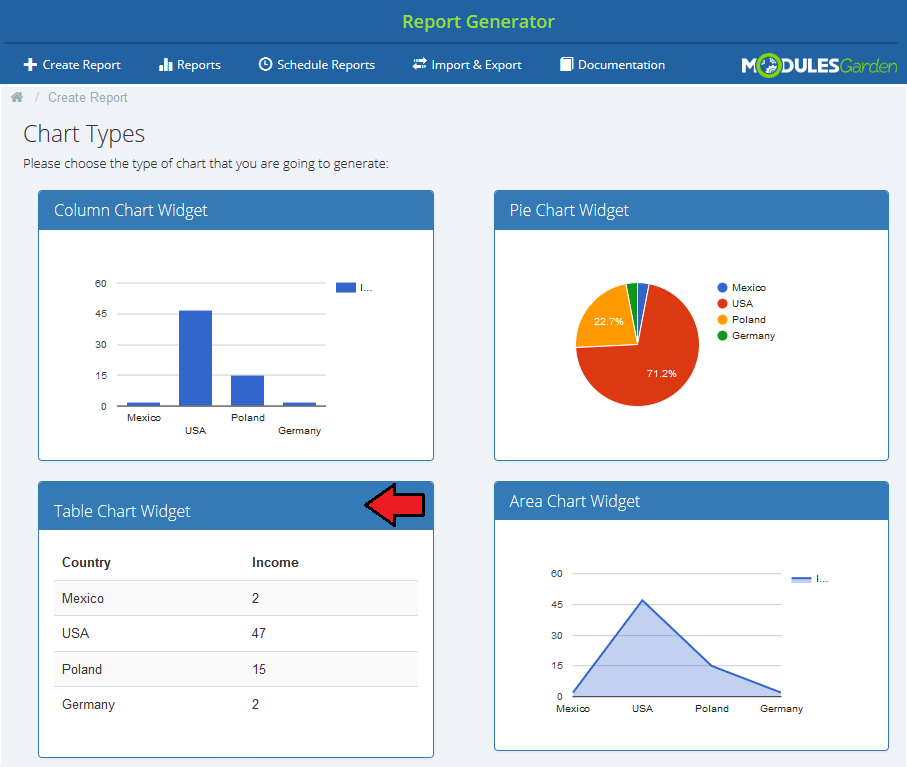
Task: Click the Poland orange legend dot
Action: click(722, 320)
